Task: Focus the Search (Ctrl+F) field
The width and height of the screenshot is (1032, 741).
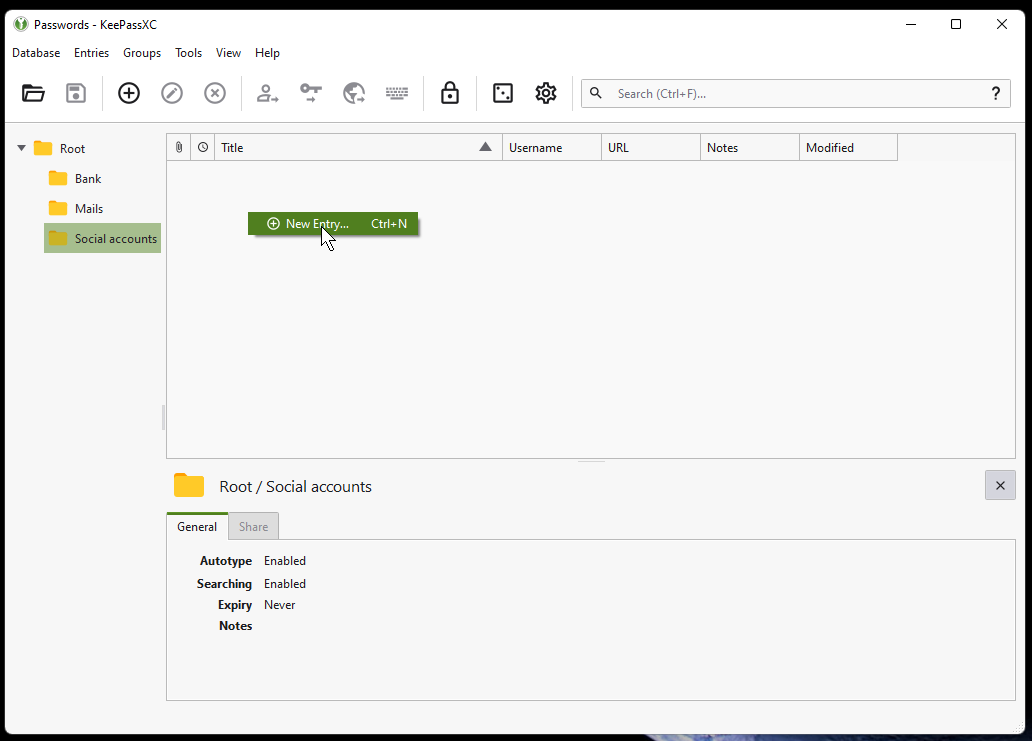Action: click(796, 93)
